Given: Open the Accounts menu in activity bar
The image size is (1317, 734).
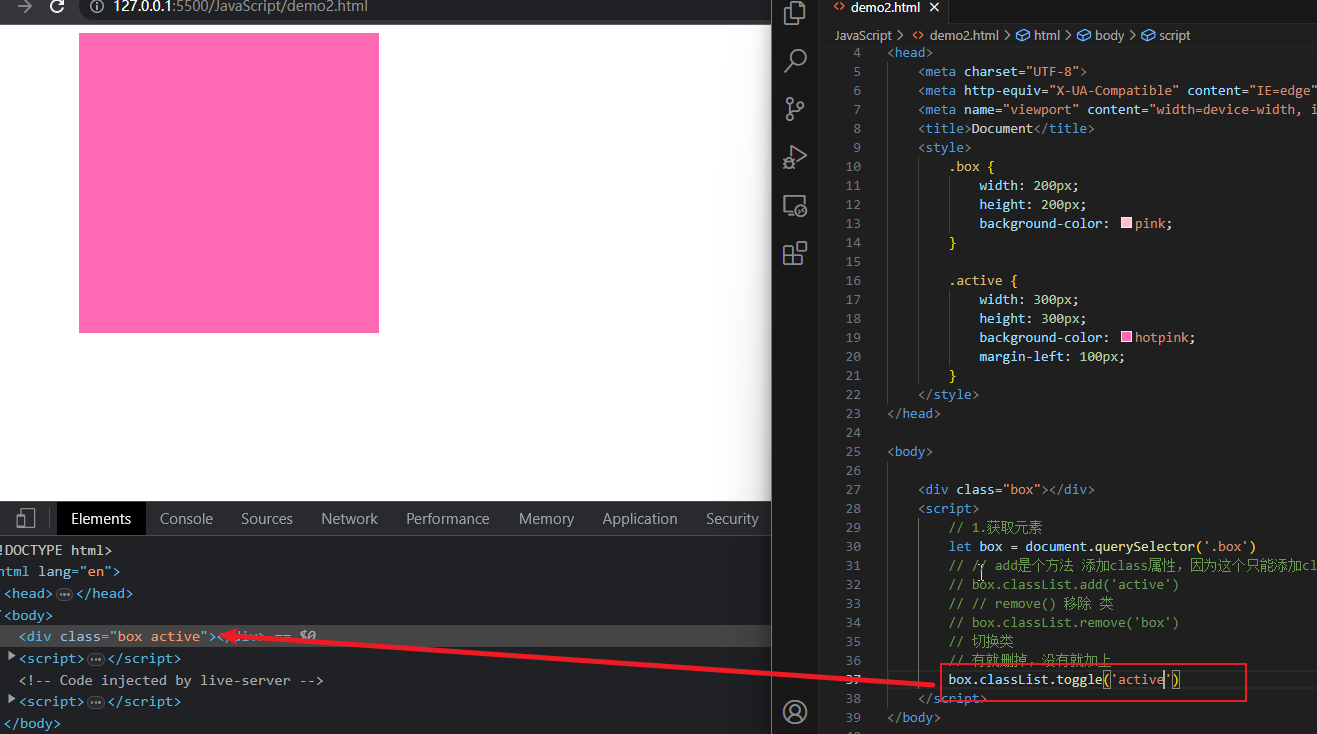Looking at the screenshot, I should (x=795, y=712).
